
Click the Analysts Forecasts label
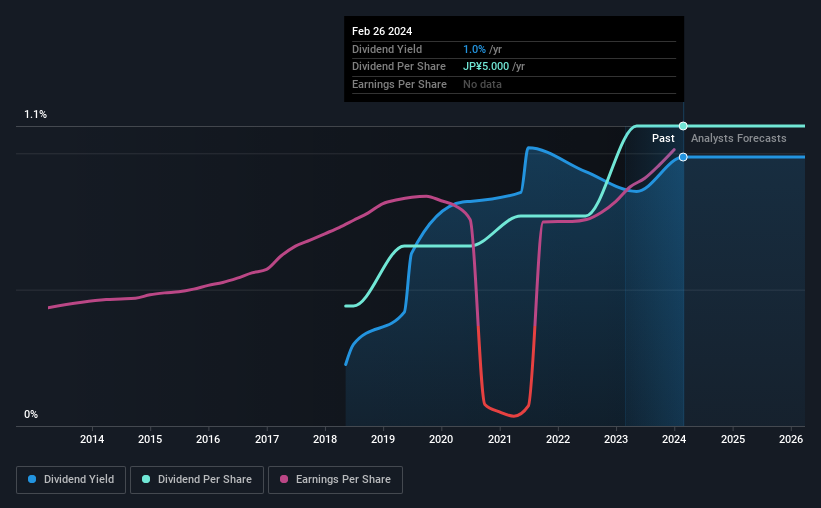(739, 138)
